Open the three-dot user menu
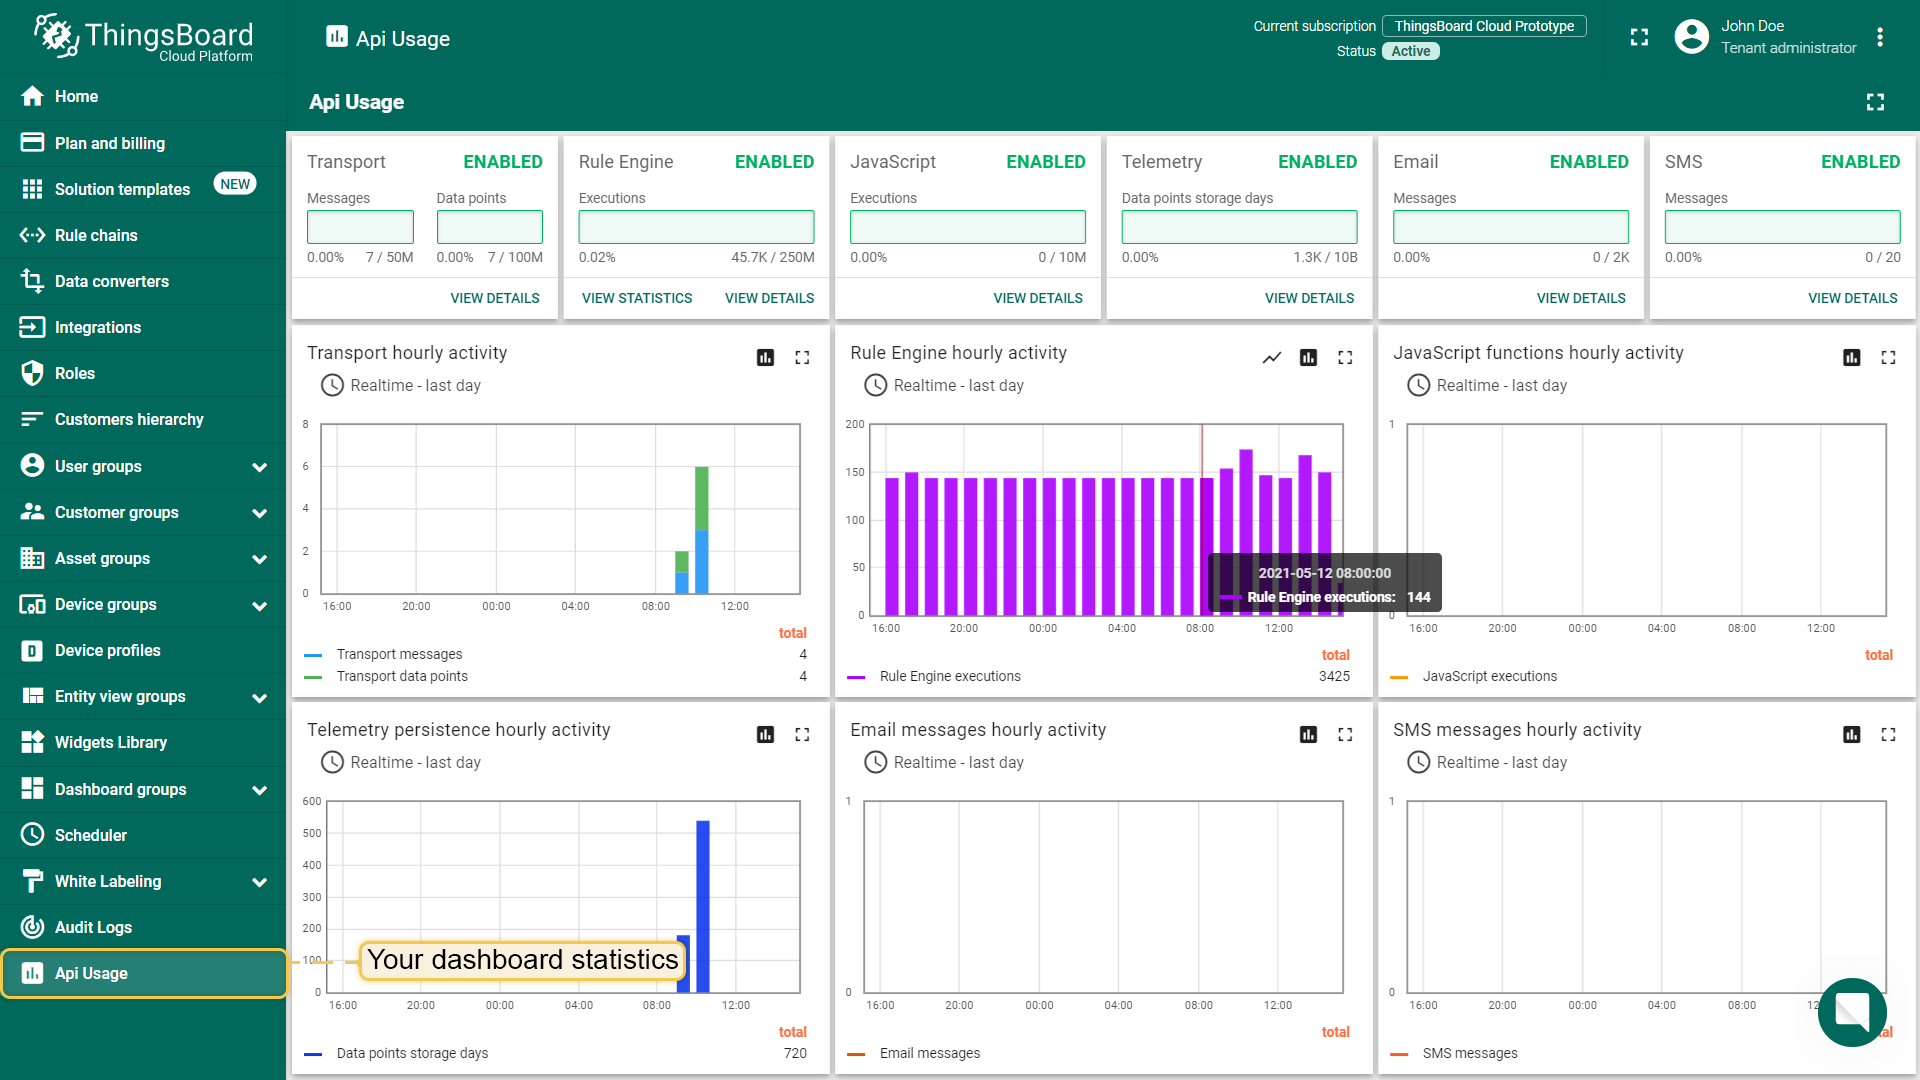 (1880, 37)
